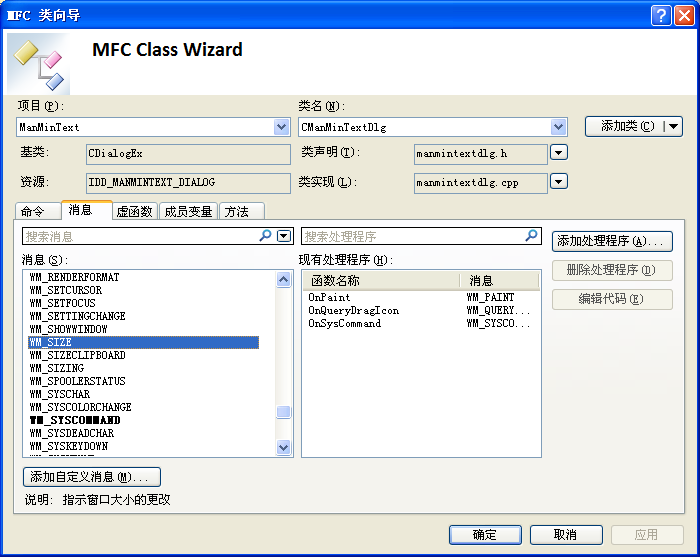
Task: Click 编辑代码 button
Action: click(x=612, y=299)
